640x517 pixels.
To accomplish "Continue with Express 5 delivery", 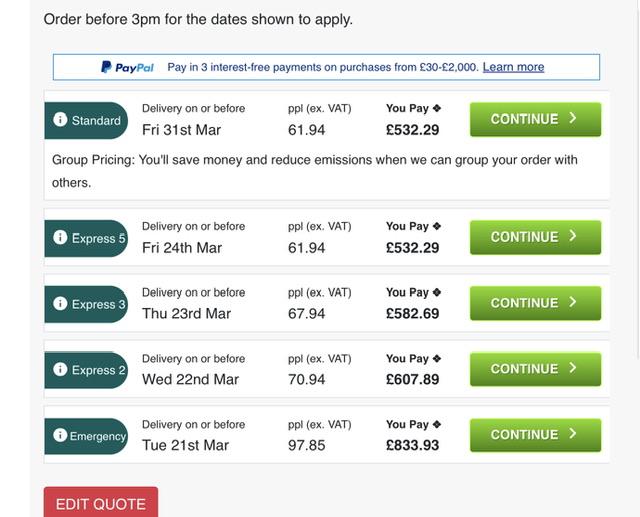I will coord(535,237).
